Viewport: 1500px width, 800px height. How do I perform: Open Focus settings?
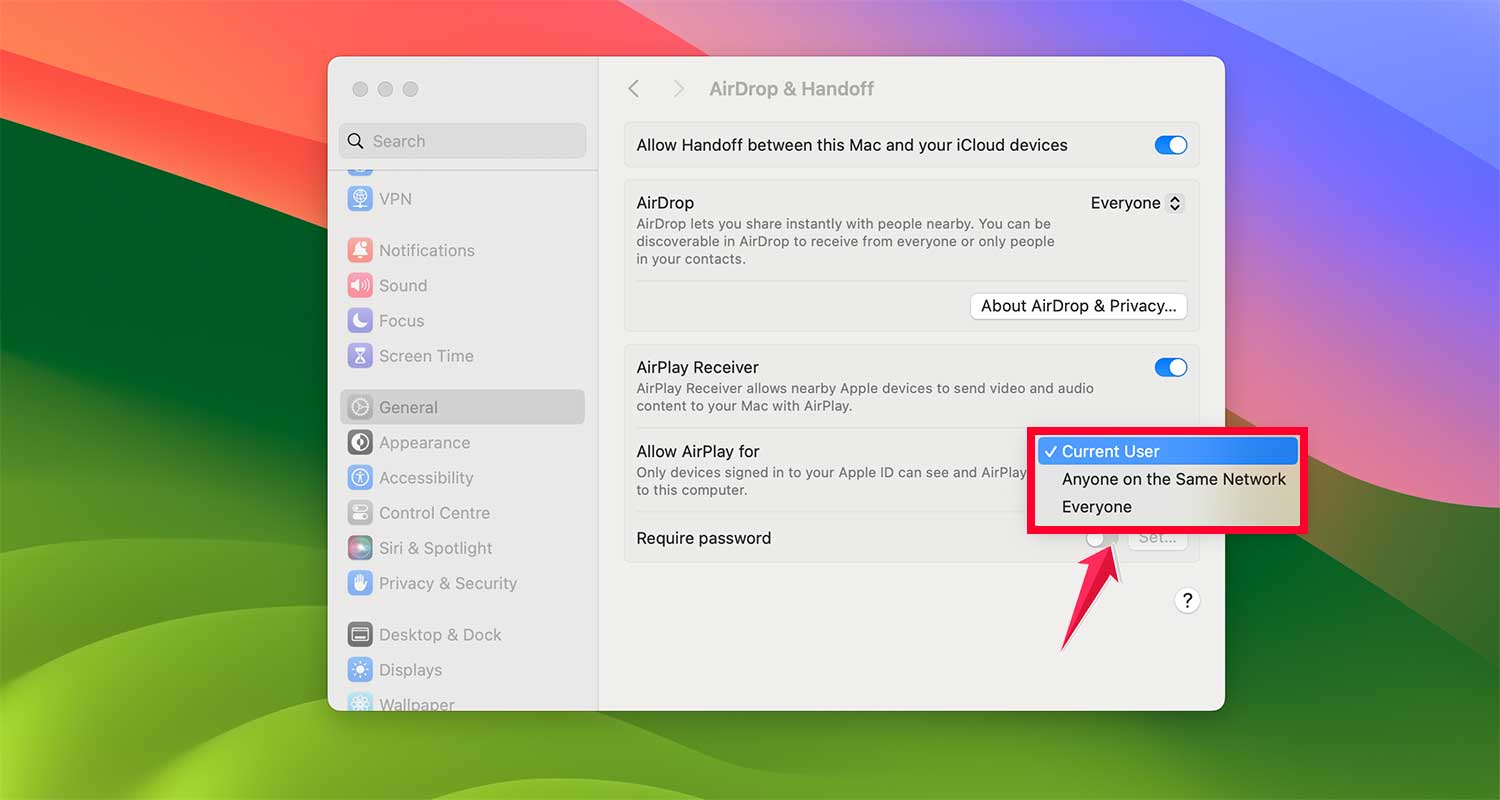tap(399, 320)
